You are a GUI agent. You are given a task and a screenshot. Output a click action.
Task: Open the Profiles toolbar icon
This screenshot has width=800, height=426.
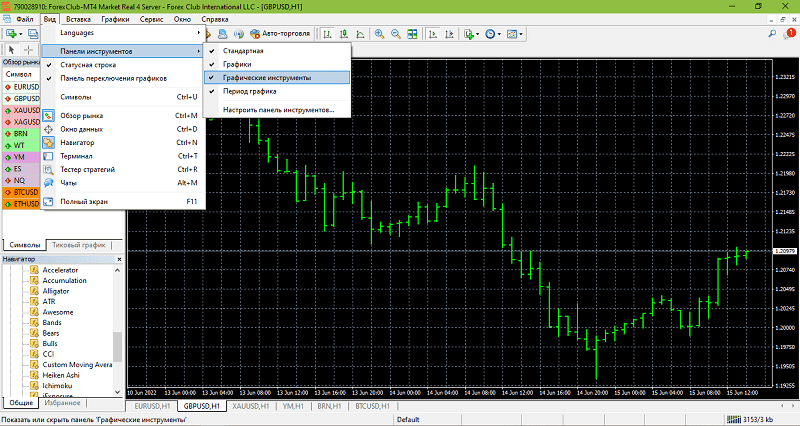point(33,34)
